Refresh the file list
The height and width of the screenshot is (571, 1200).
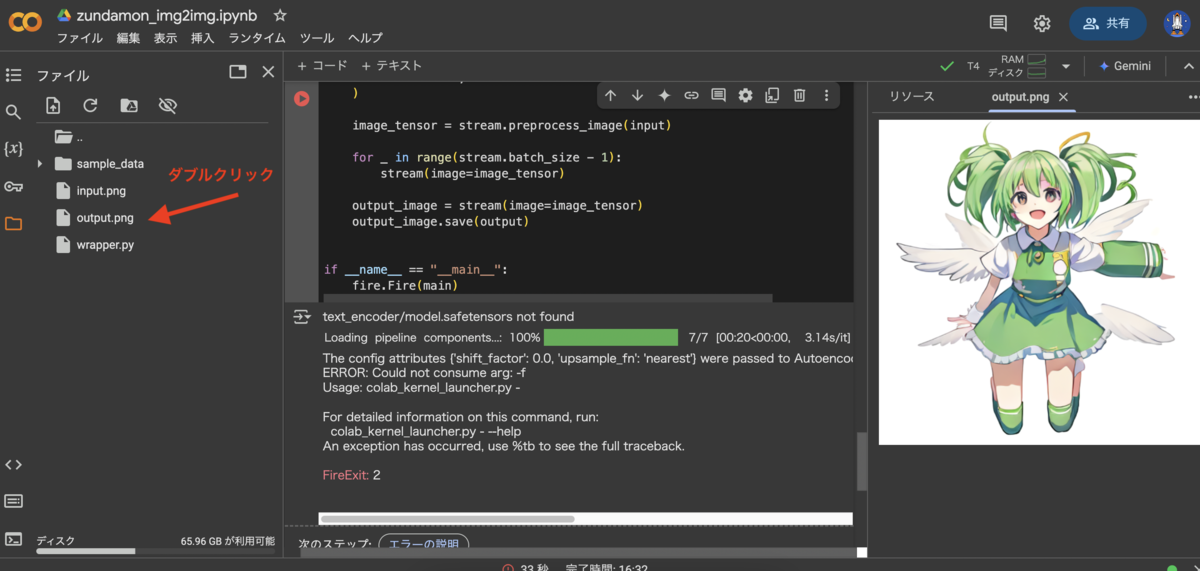90,106
